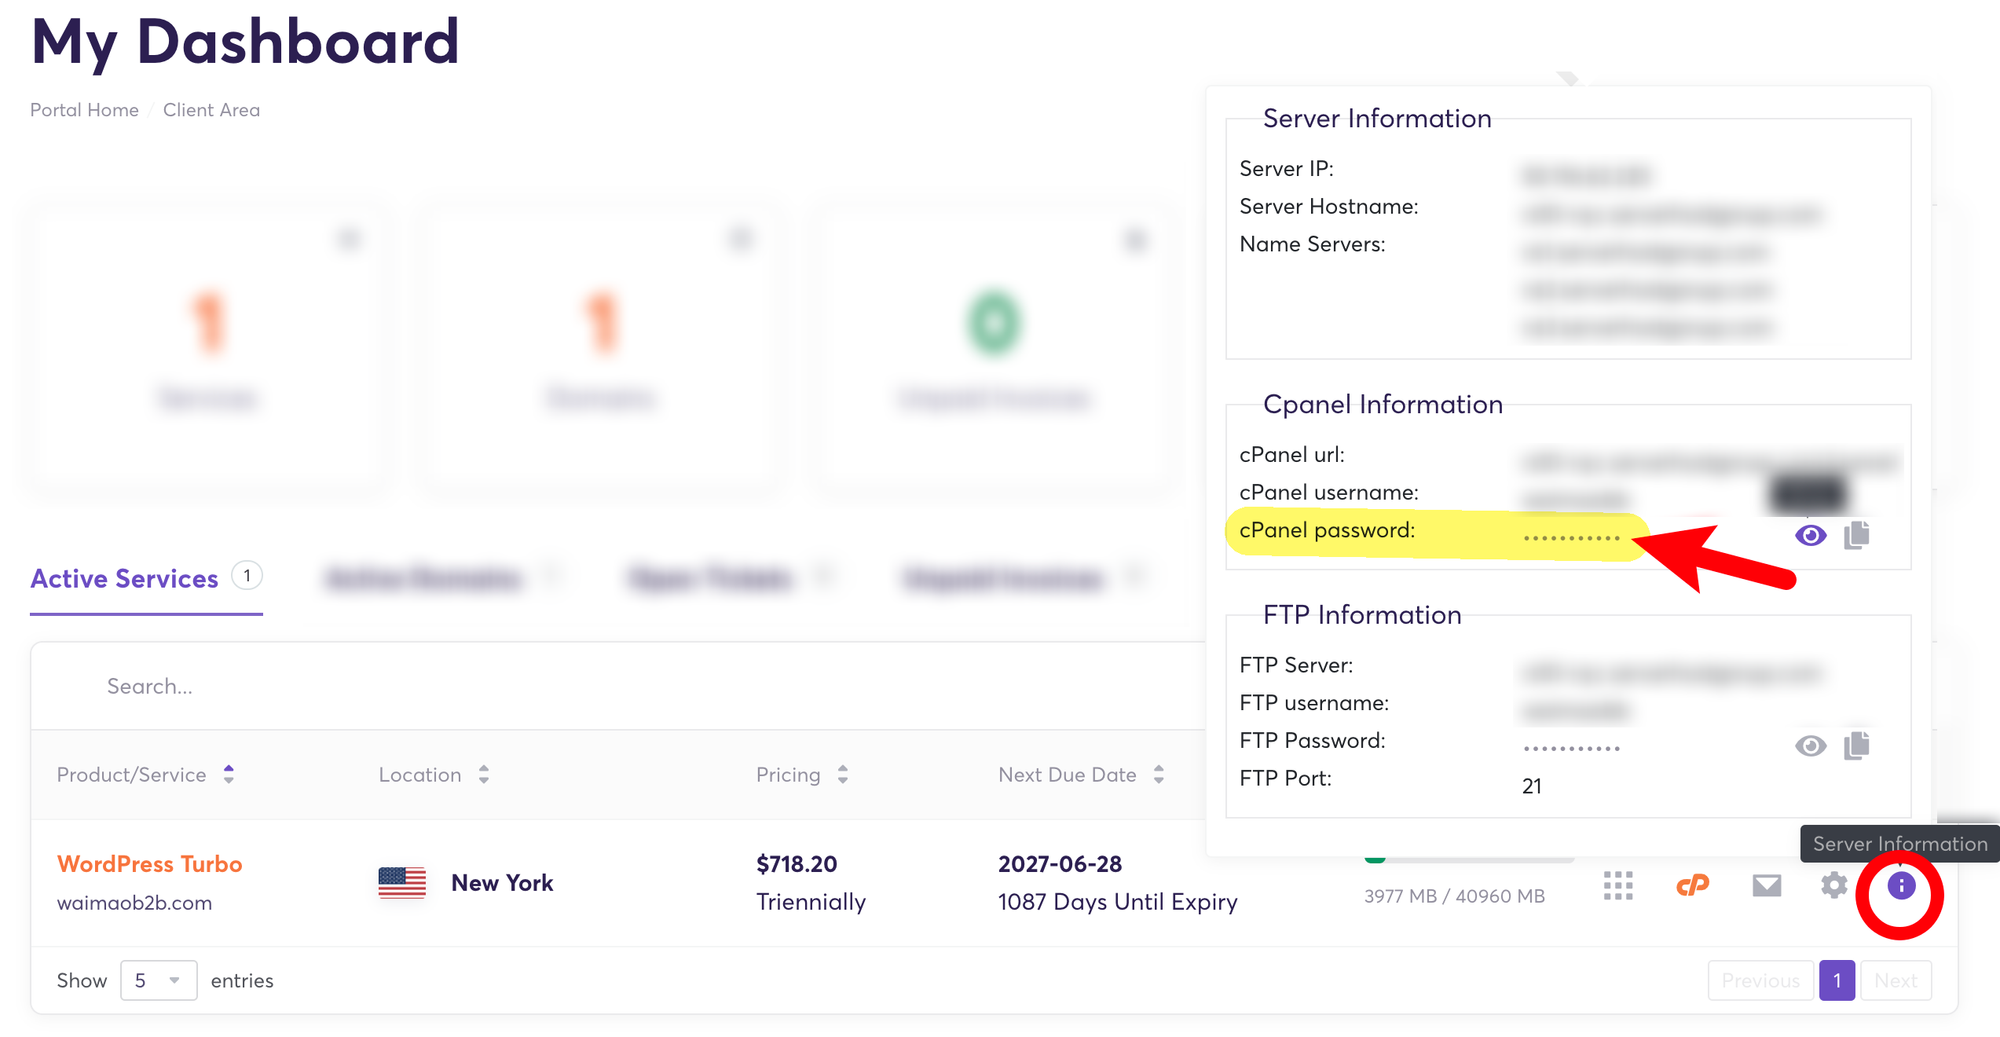
Task: Switch to the Active Services tab
Action: (x=125, y=579)
